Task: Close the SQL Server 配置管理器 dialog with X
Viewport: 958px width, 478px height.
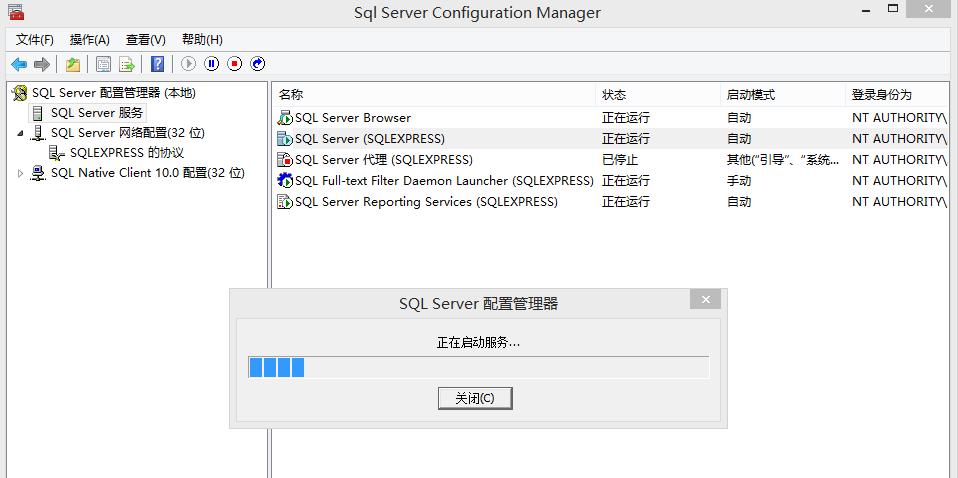Action: tap(706, 299)
